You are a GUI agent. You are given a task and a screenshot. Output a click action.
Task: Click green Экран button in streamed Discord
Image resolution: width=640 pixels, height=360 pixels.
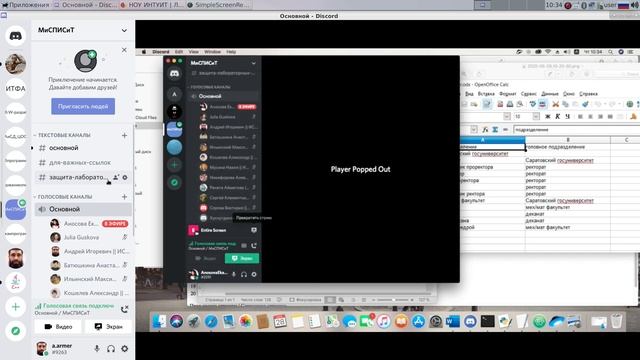(242, 258)
